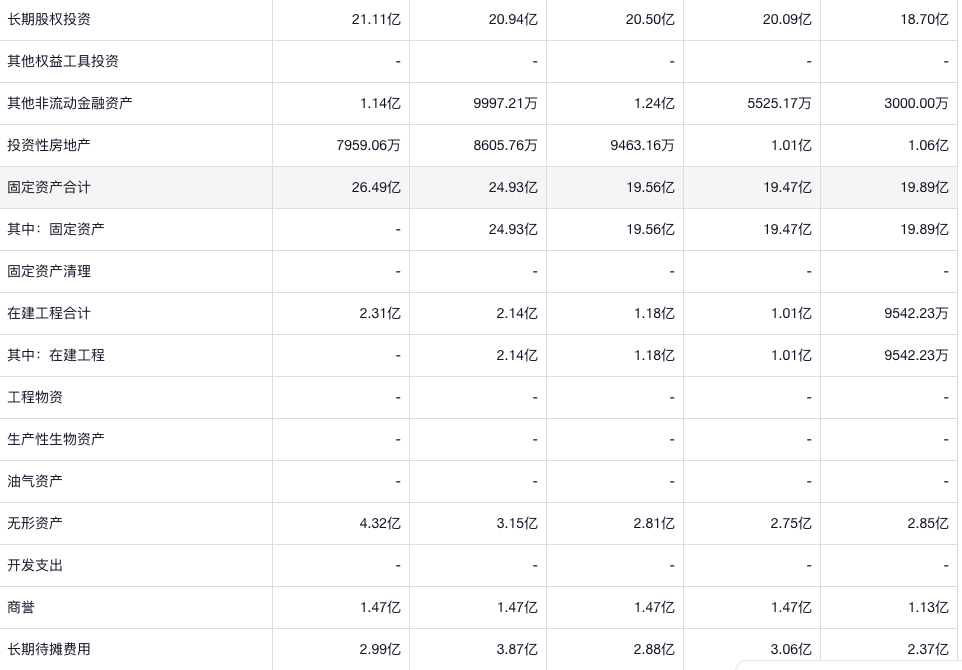The image size is (962, 670).
Task: Click the 无形资产 row label
Action: tap(35, 523)
